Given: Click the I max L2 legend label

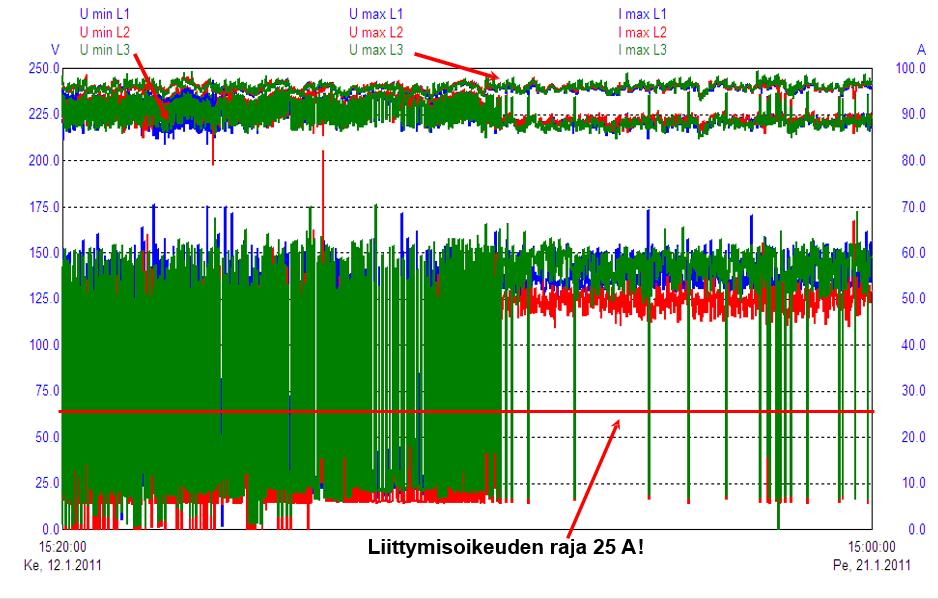Looking at the screenshot, I should click(642, 32).
